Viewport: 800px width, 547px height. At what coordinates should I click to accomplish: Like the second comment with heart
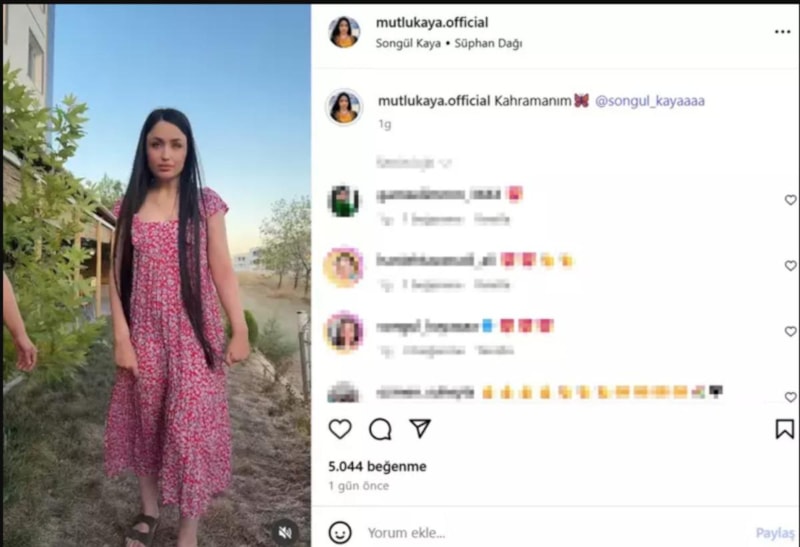coord(790,266)
